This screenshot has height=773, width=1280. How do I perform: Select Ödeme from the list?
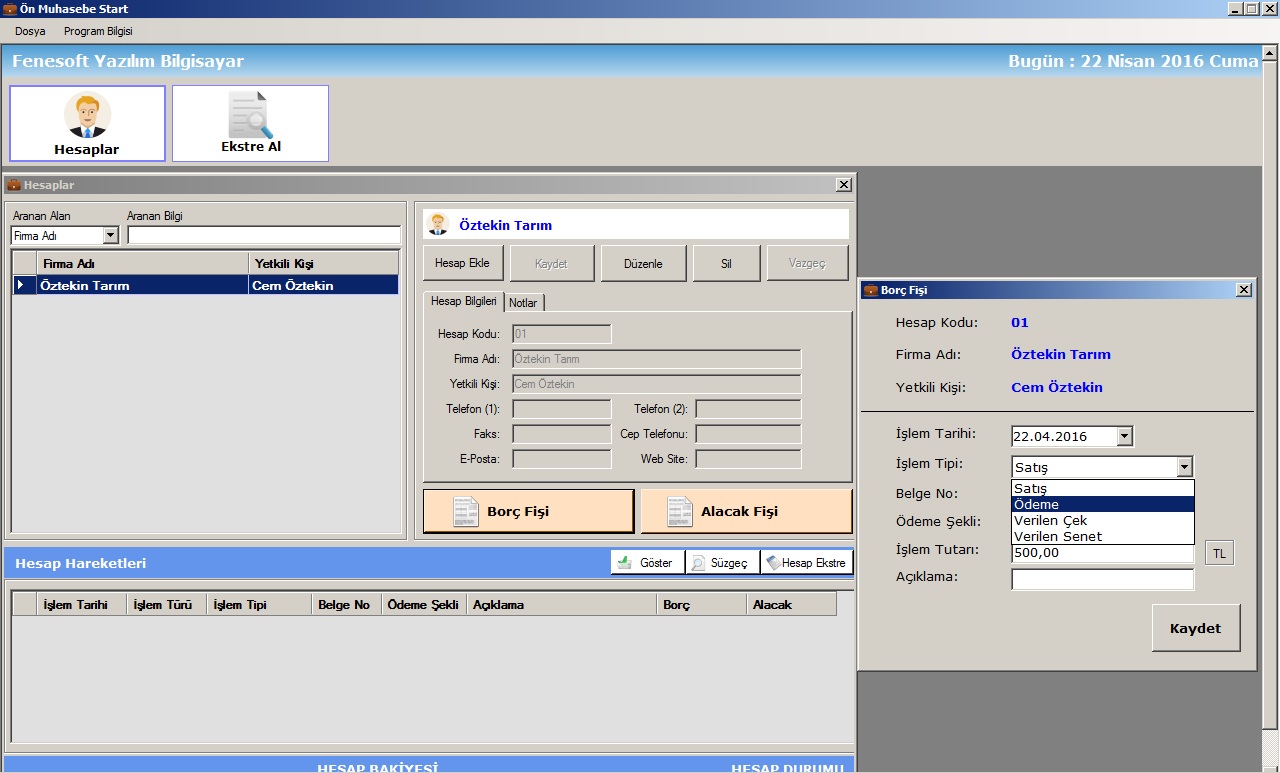1102,504
